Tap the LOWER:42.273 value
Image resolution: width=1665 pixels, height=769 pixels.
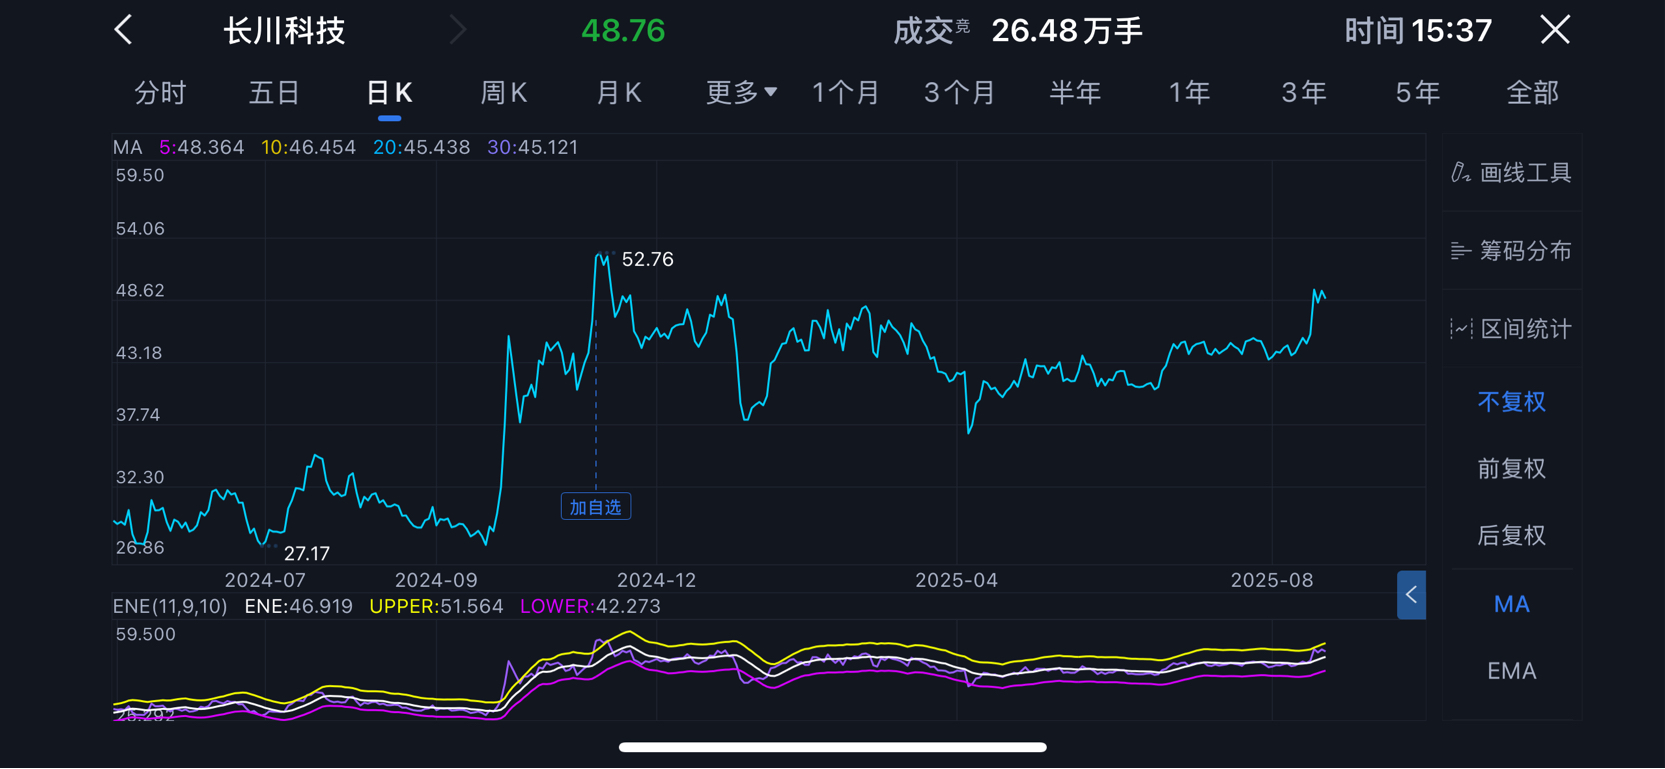pos(590,606)
